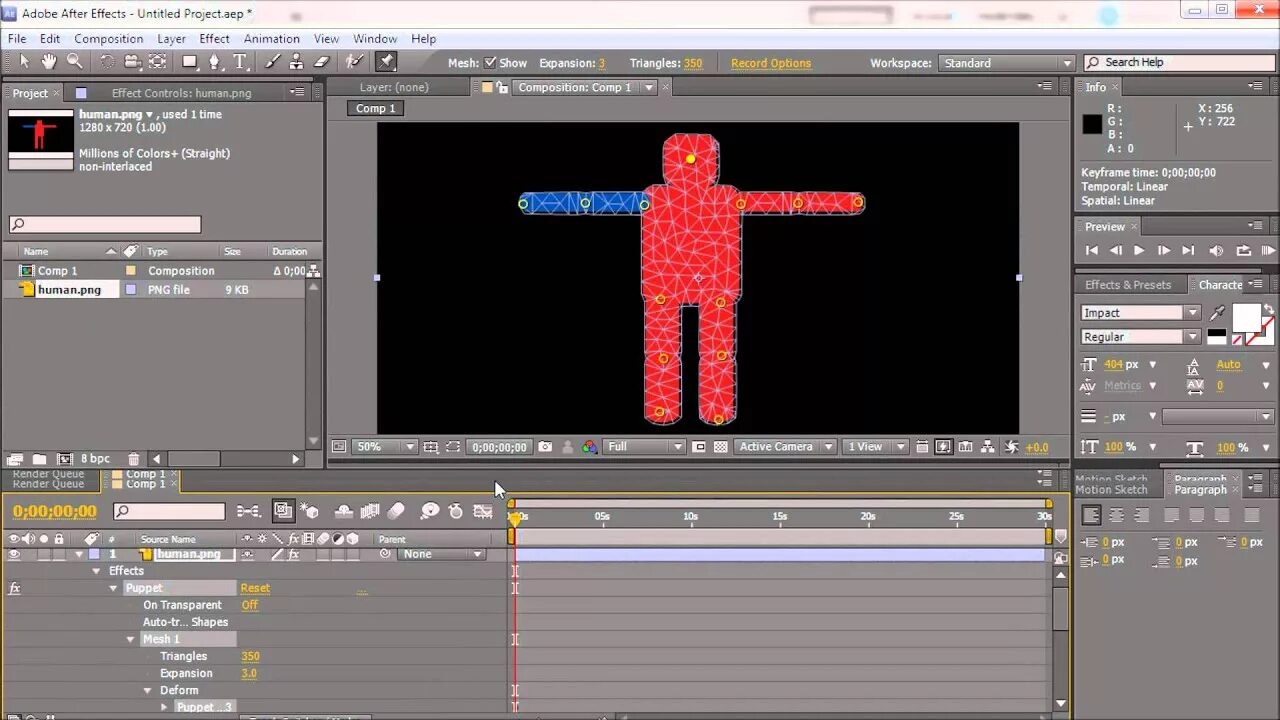
Task: Select the Rectangle shape tool
Action: coord(189,62)
